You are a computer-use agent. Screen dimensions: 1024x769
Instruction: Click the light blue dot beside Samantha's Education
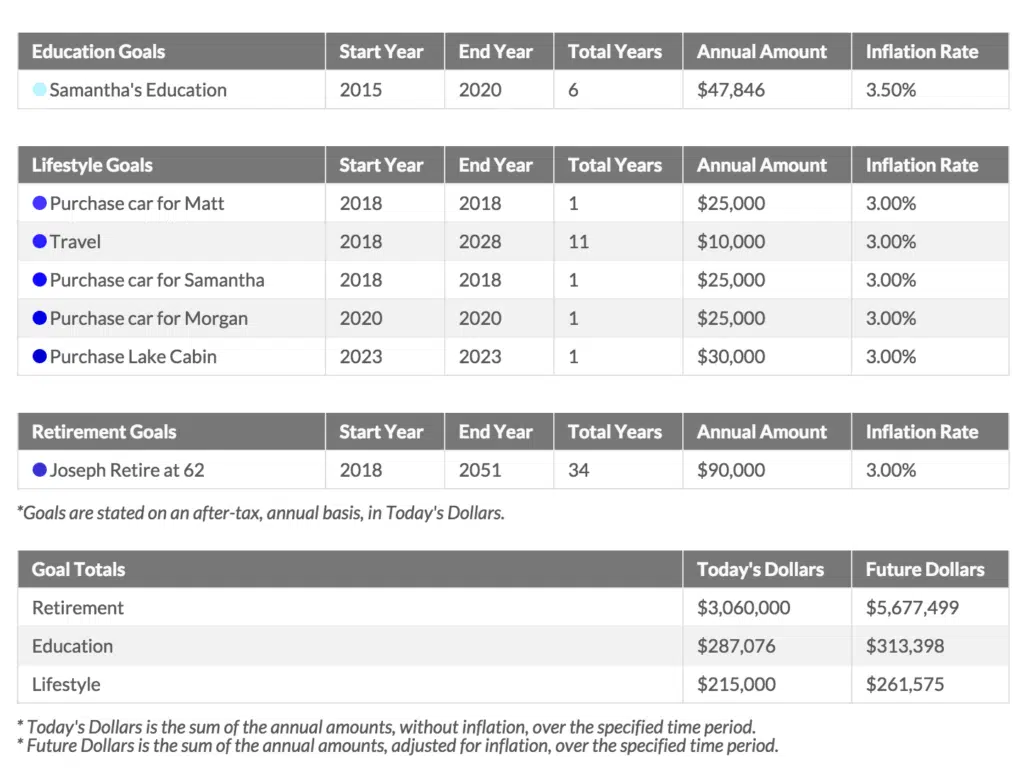pyautogui.click(x=39, y=90)
